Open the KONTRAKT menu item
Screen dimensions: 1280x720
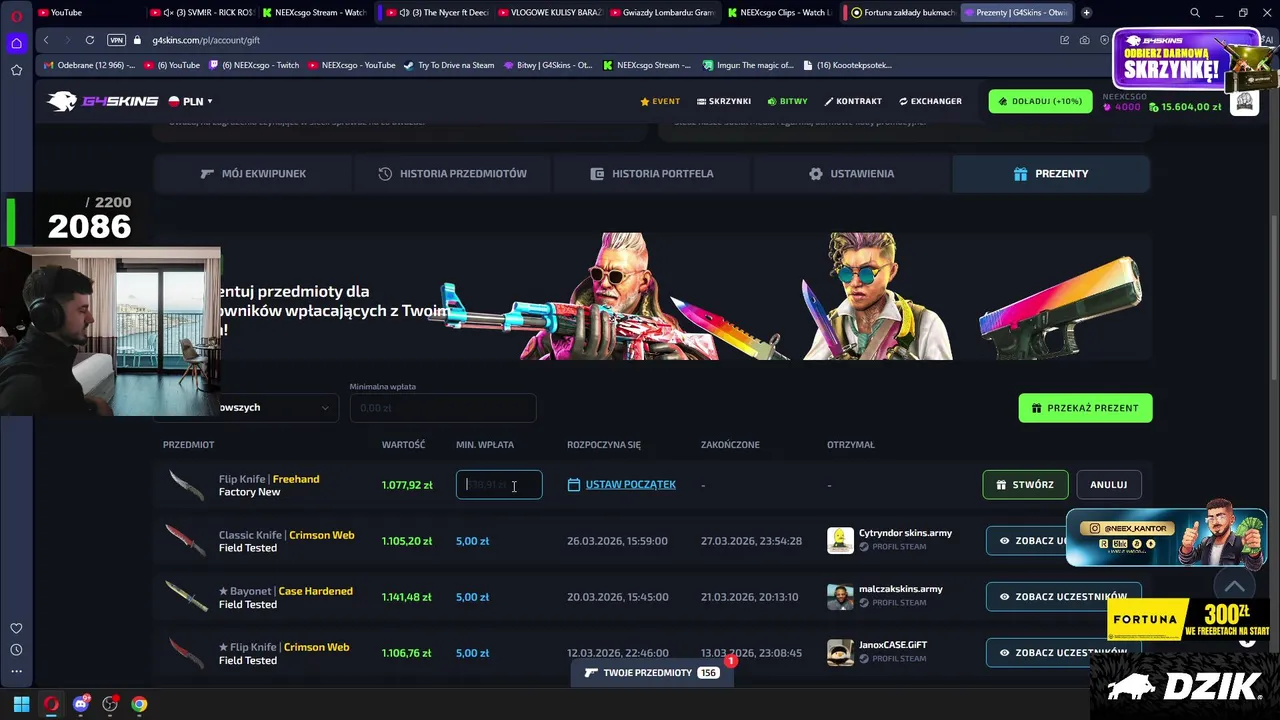pos(853,101)
